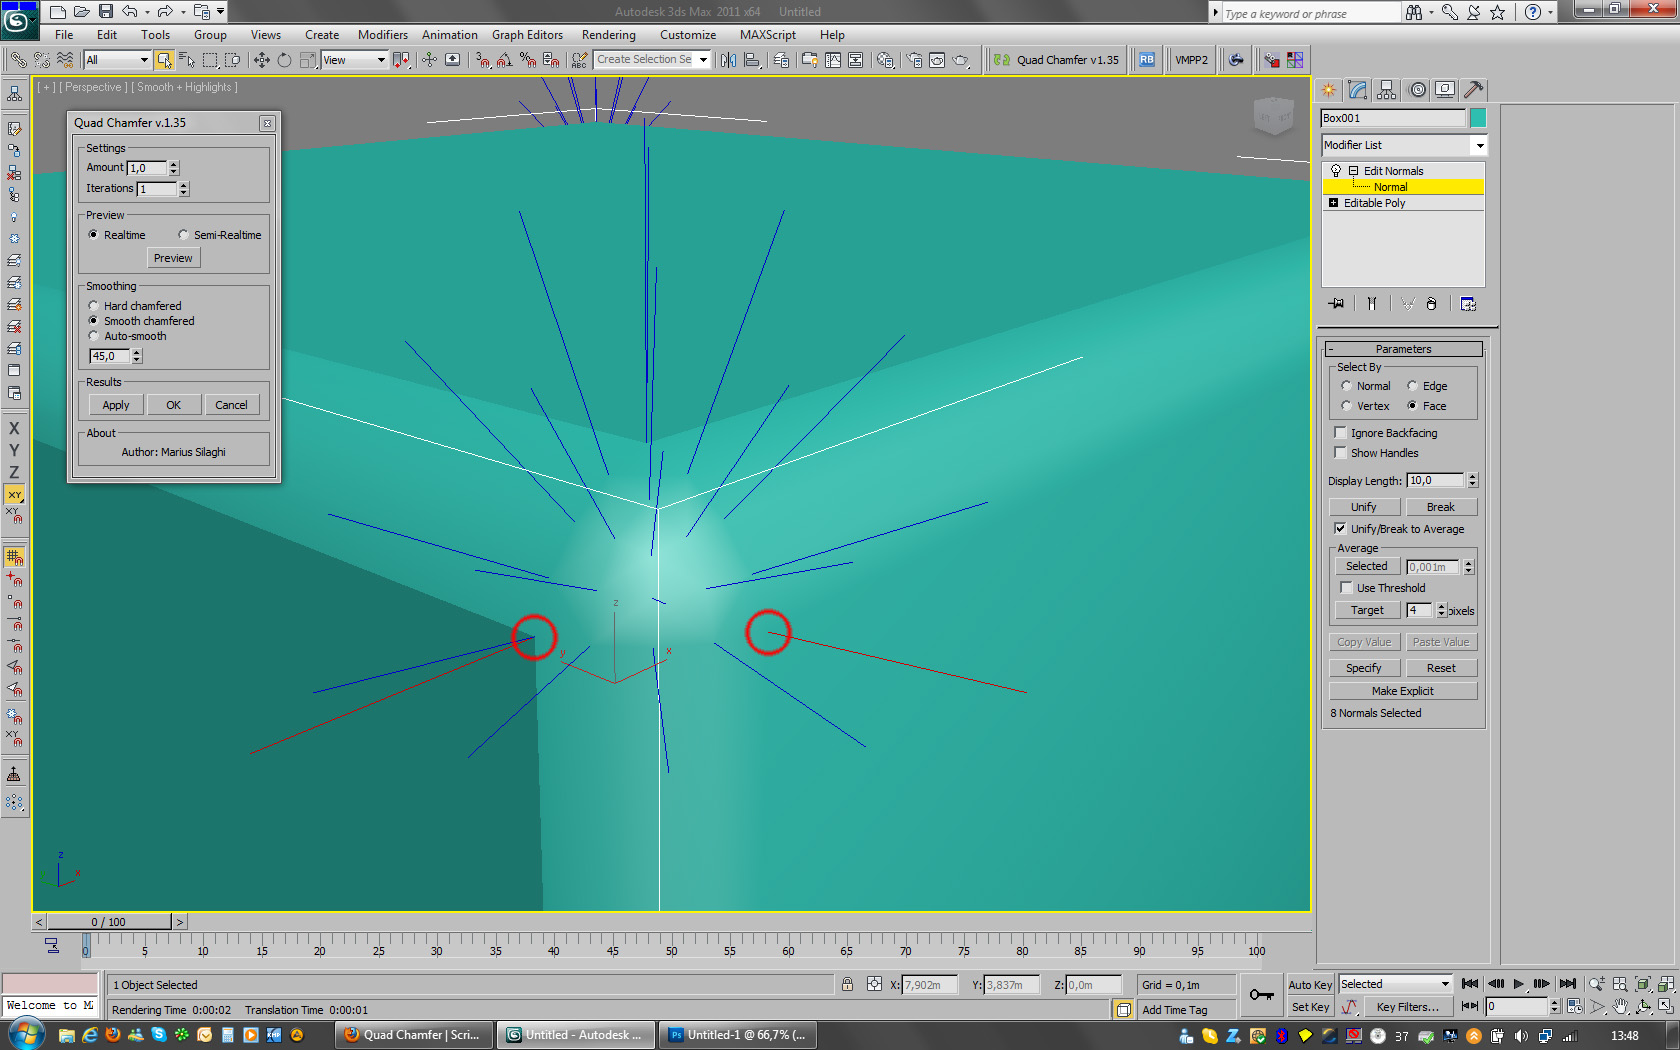1680x1050 pixels.
Task: Check Ignore Backfacing in Parameters
Action: [x=1341, y=433]
